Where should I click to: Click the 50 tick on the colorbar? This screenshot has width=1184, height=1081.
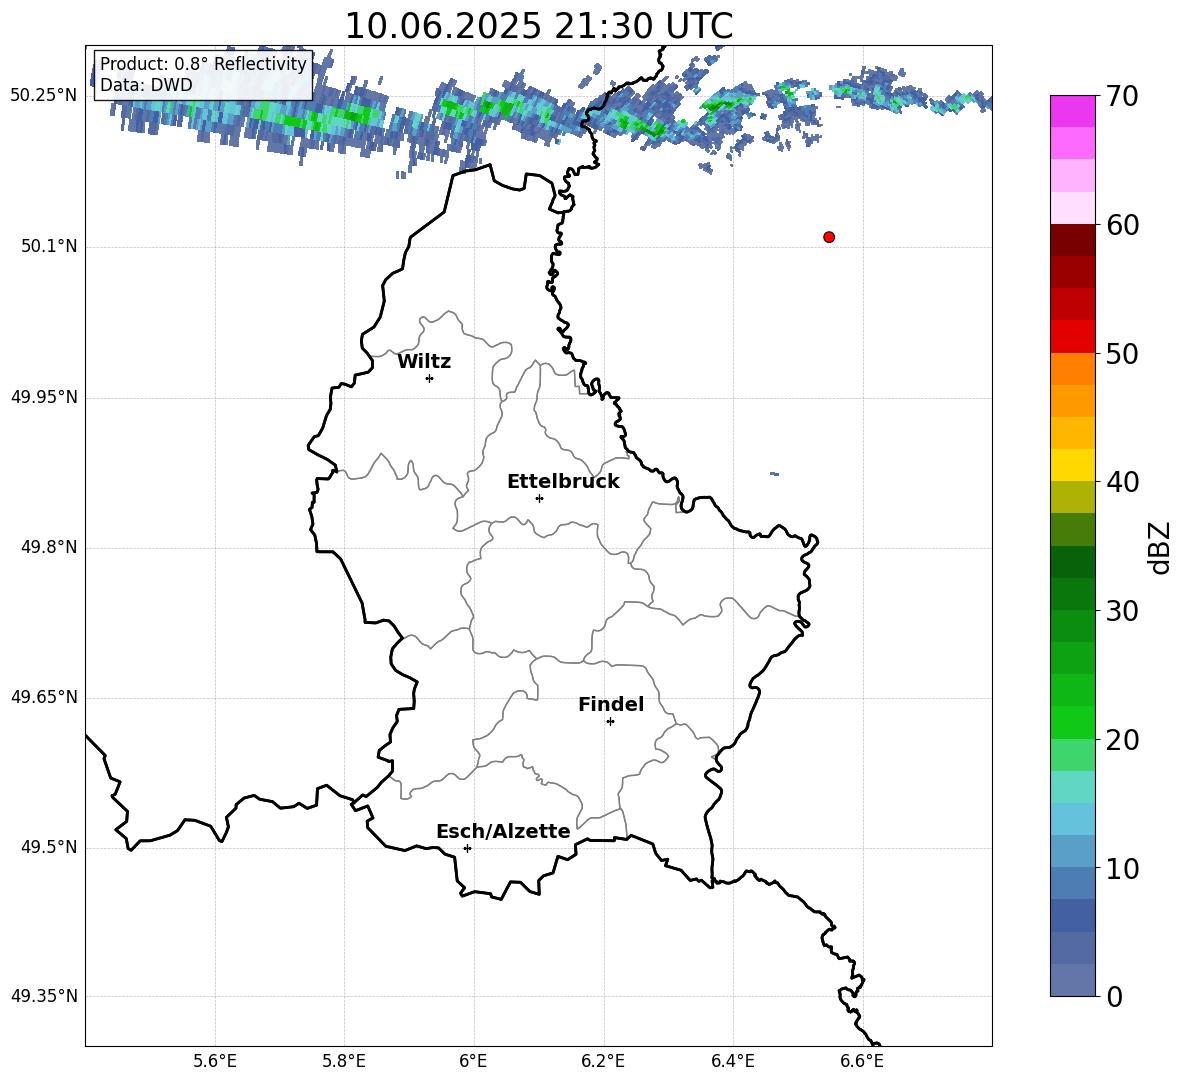click(1121, 354)
